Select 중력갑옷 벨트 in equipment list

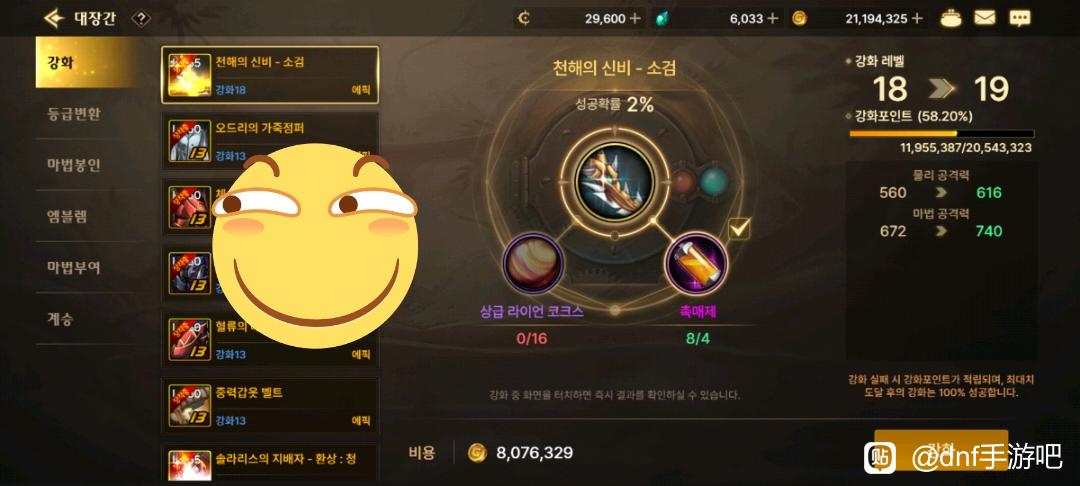270,405
